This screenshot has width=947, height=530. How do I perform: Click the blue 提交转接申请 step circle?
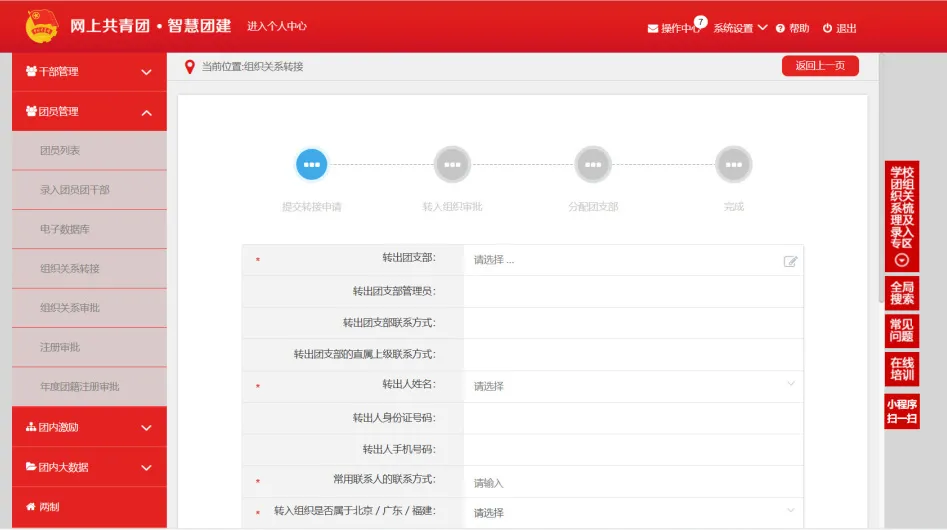[311, 164]
